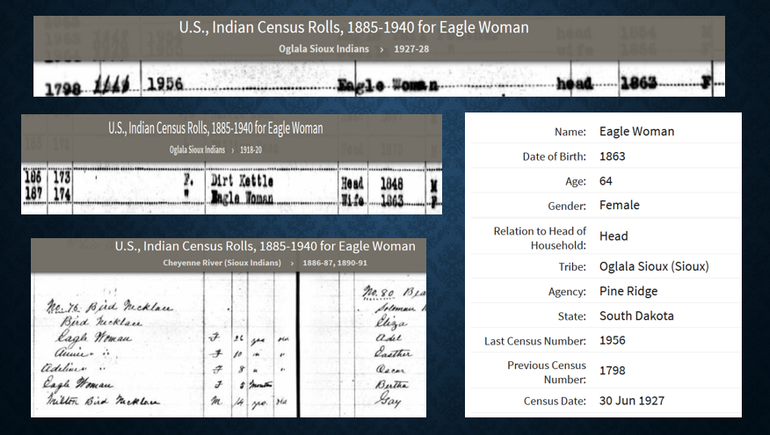Select the Agency value Pine Ridge
Viewport: 770px width, 435px height.
tap(628, 291)
